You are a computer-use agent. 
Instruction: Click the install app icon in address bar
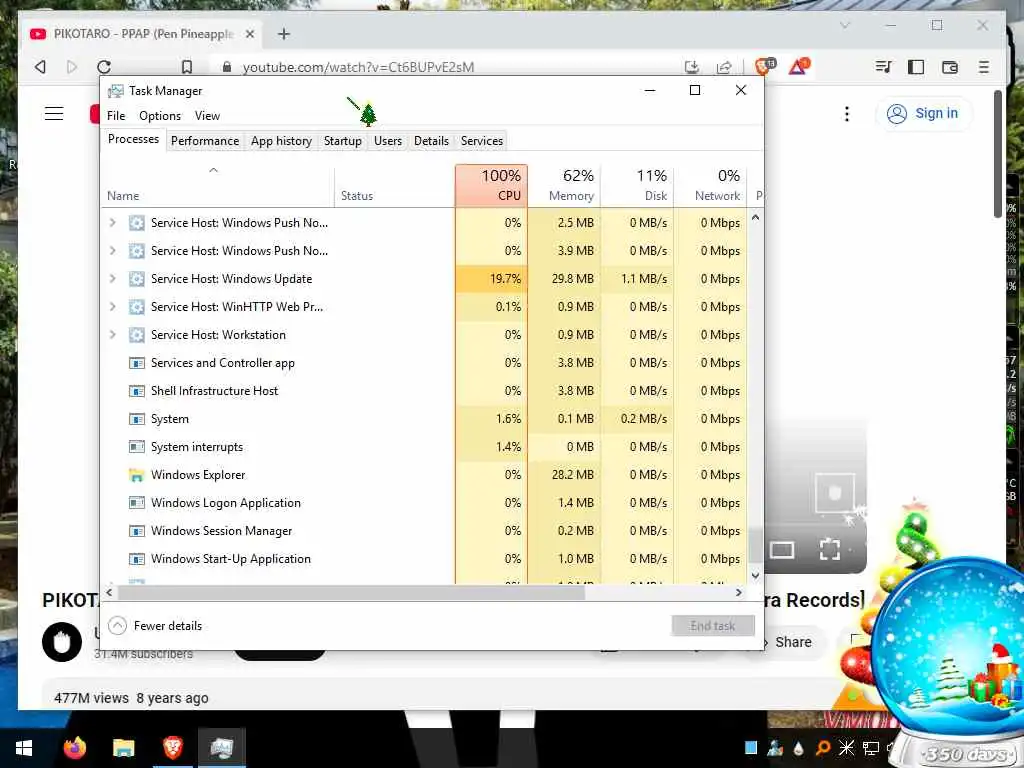tap(692, 67)
